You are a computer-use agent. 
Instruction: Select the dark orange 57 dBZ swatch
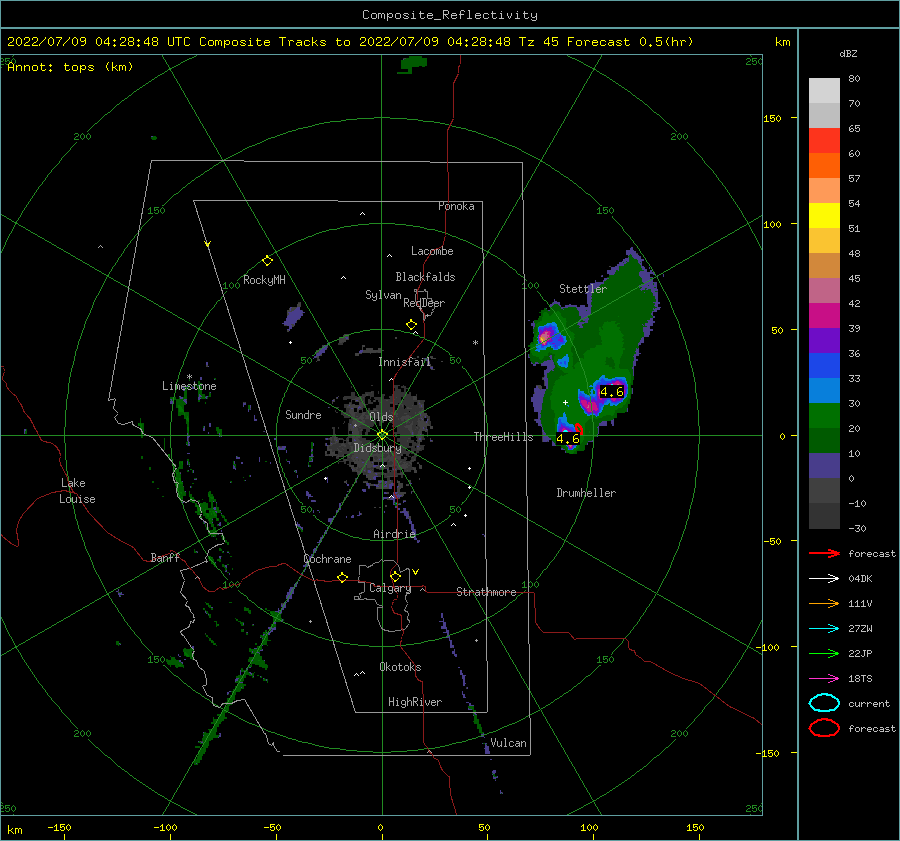pyautogui.click(x=824, y=165)
